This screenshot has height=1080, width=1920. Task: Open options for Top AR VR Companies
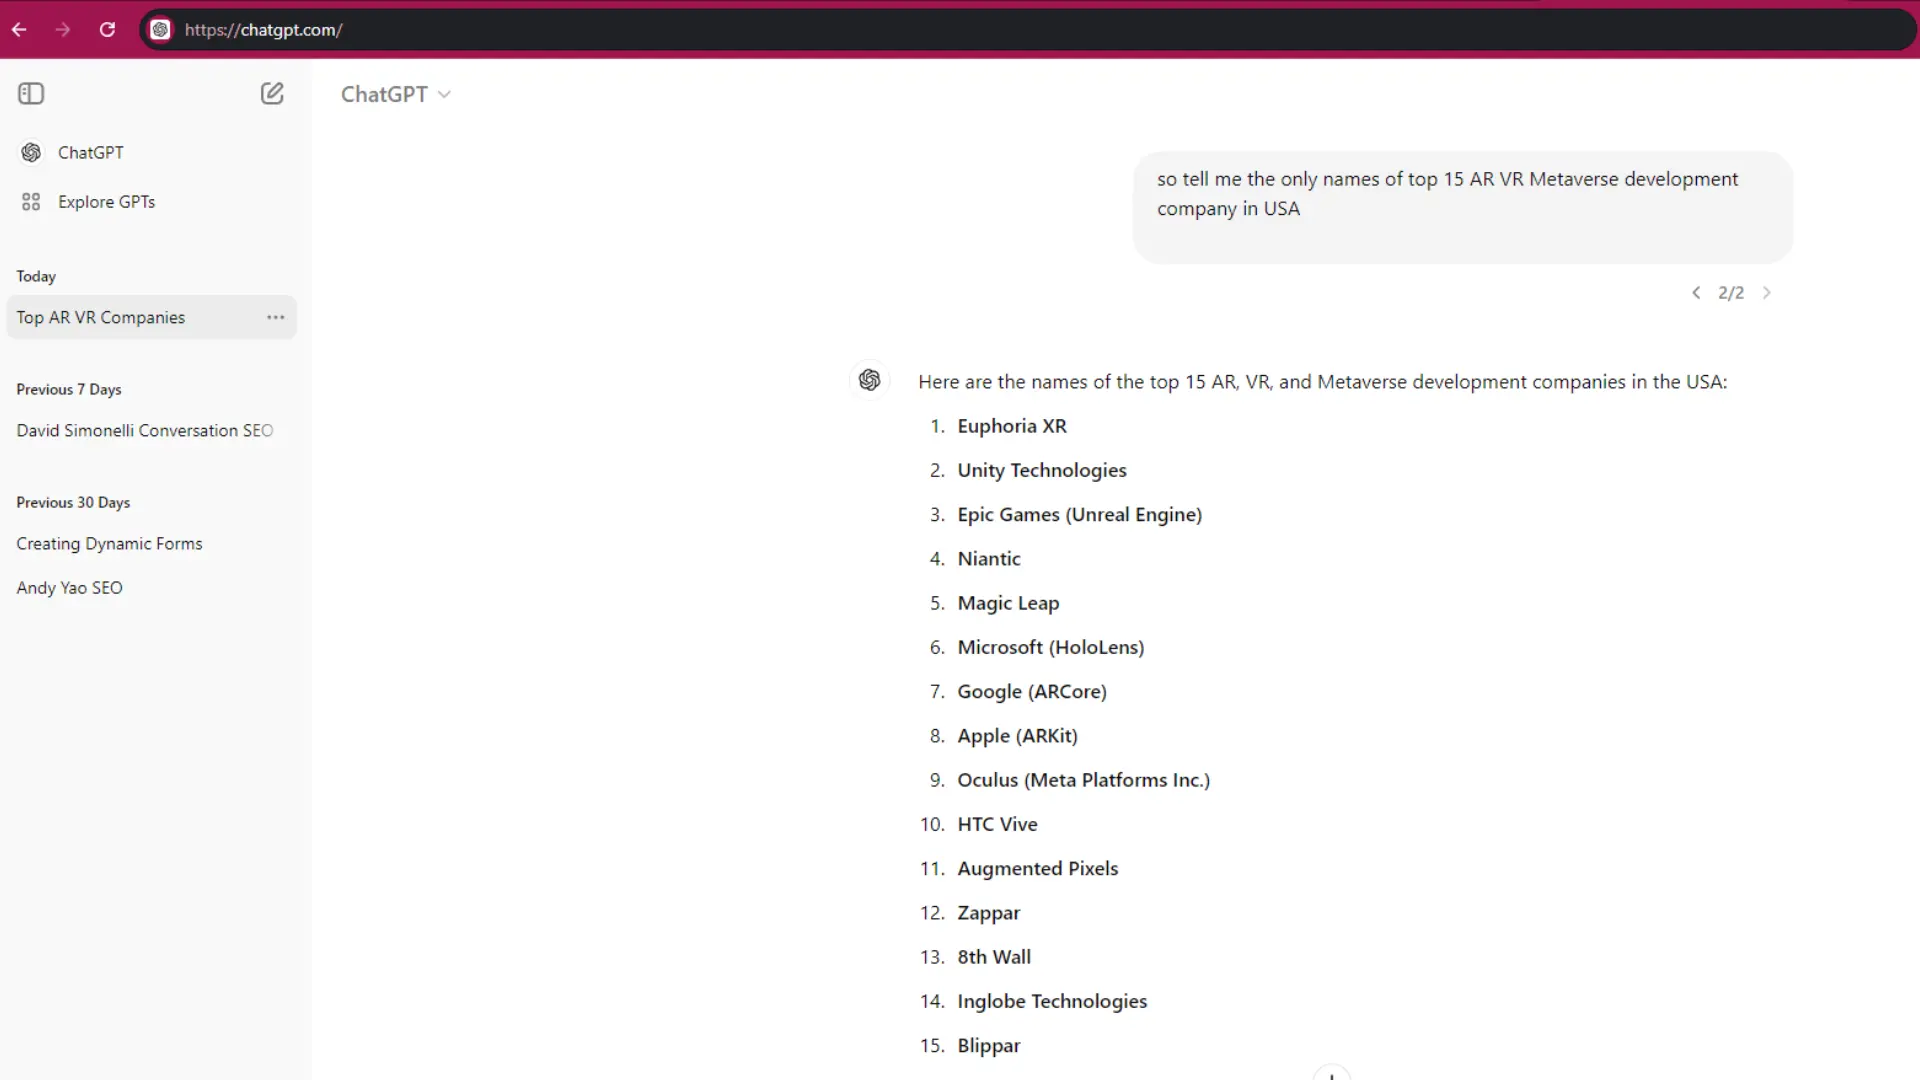(x=276, y=318)
